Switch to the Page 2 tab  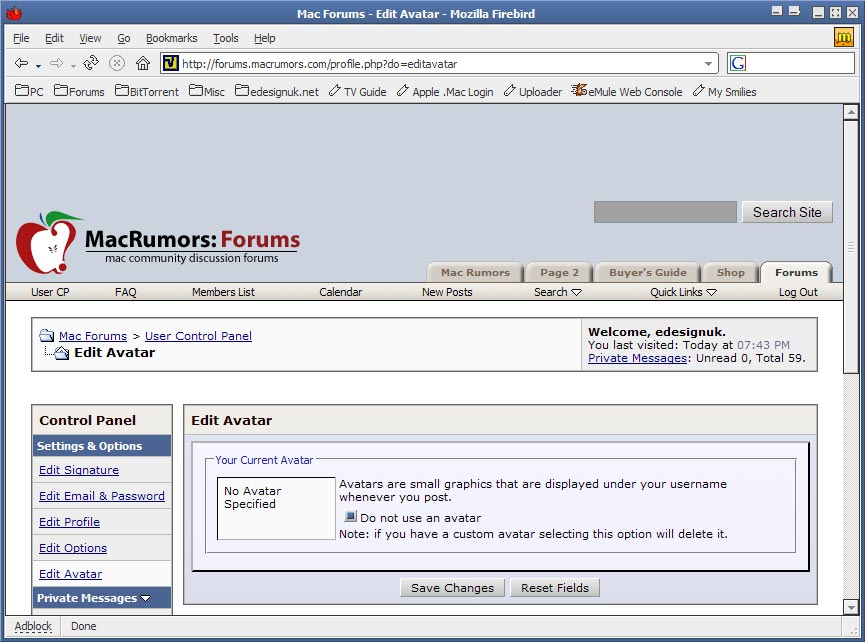[x=559, y=272]
